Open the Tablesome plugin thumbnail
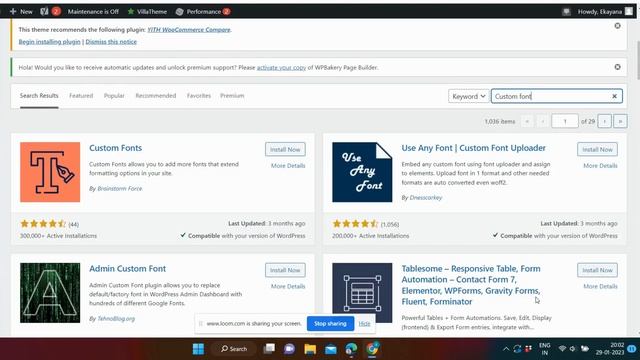Screen dimensions: 640x360 362,293
